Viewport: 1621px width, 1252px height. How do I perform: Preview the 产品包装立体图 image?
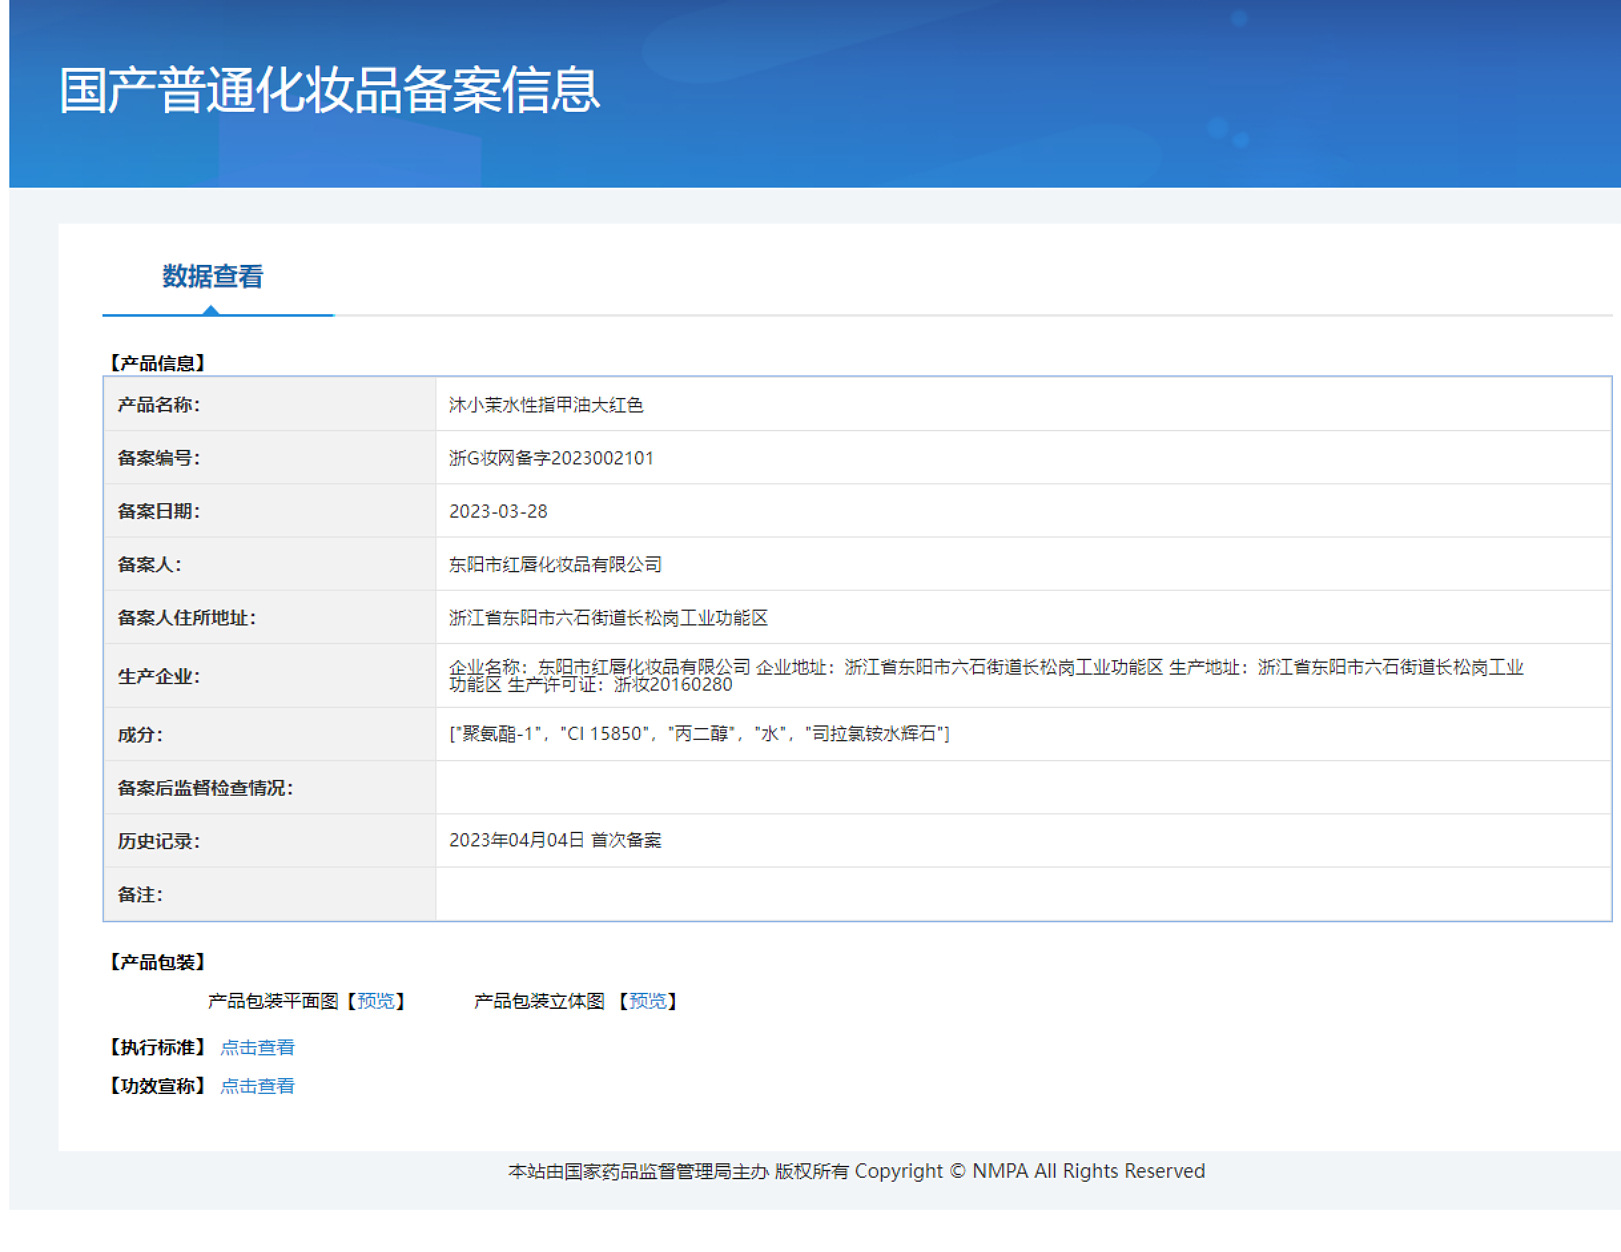coord(647,1001)
